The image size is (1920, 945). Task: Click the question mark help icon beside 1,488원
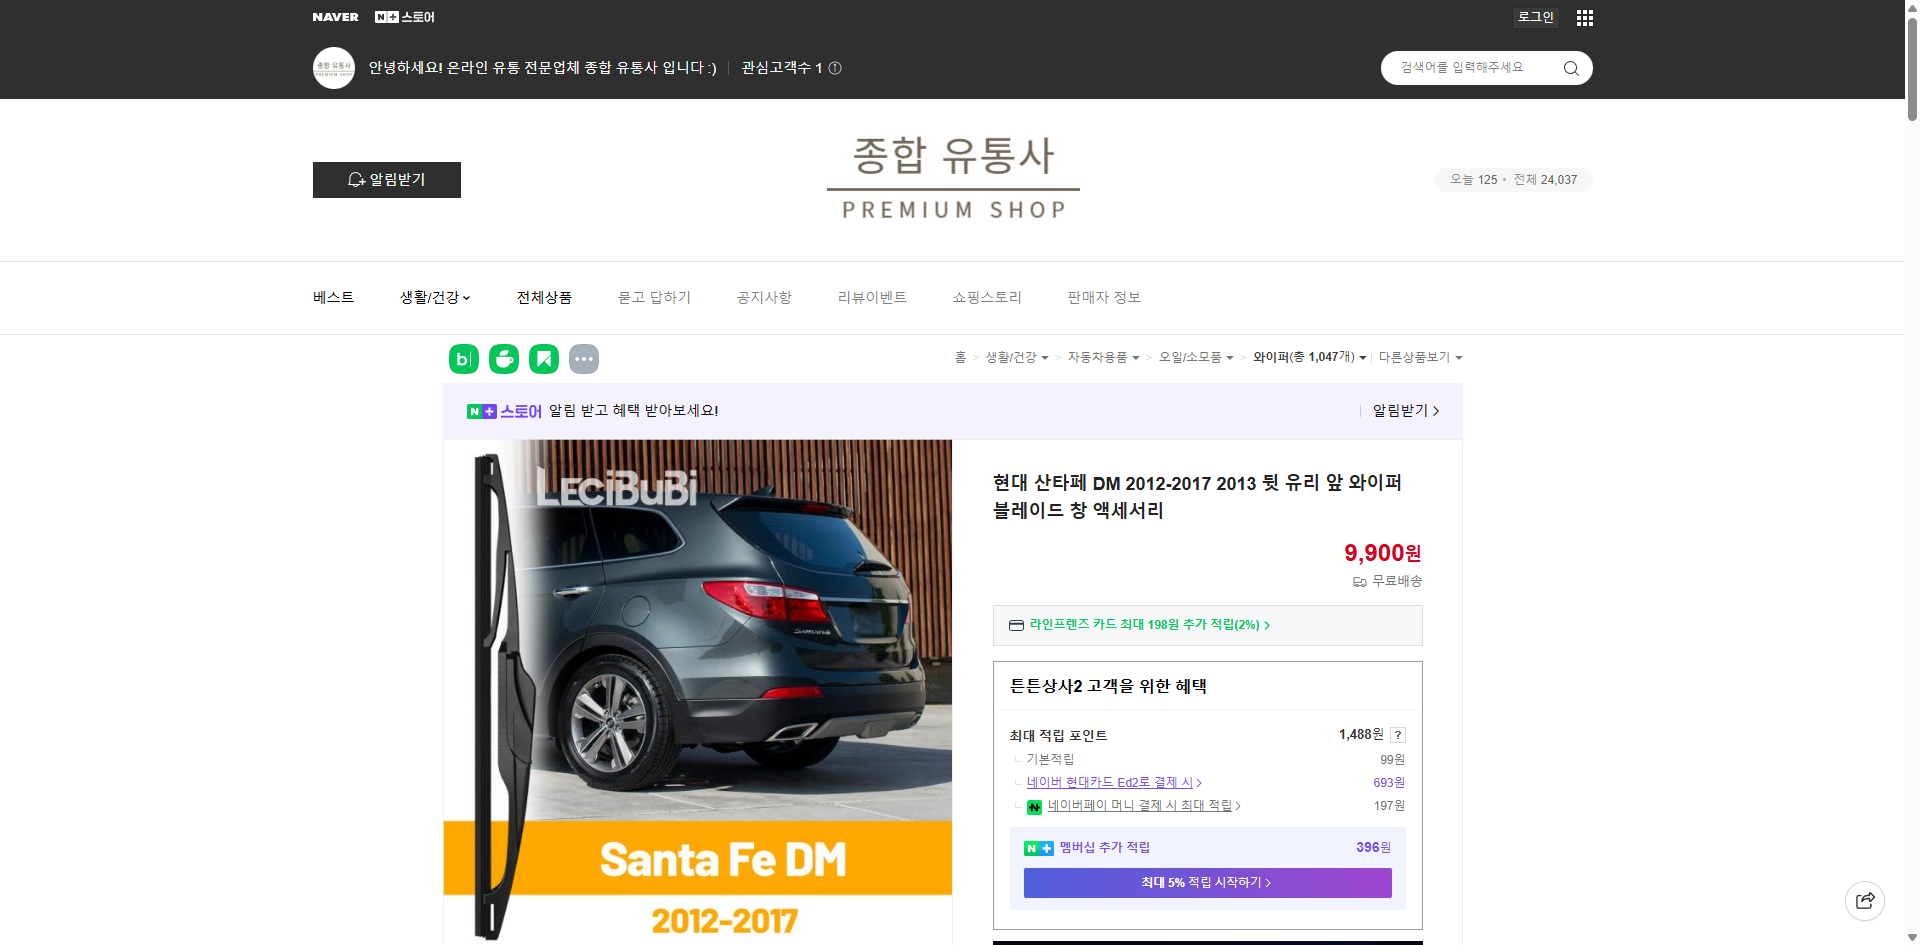pos(1397,734)
